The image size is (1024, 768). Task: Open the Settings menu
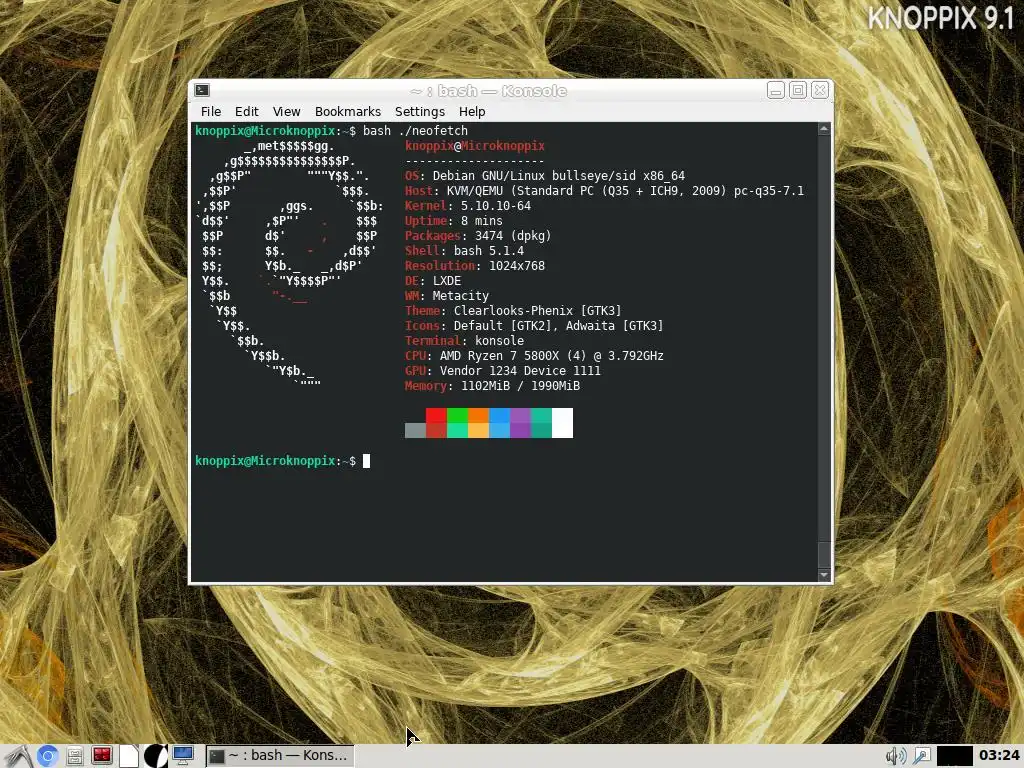click(x=419, y=112)
